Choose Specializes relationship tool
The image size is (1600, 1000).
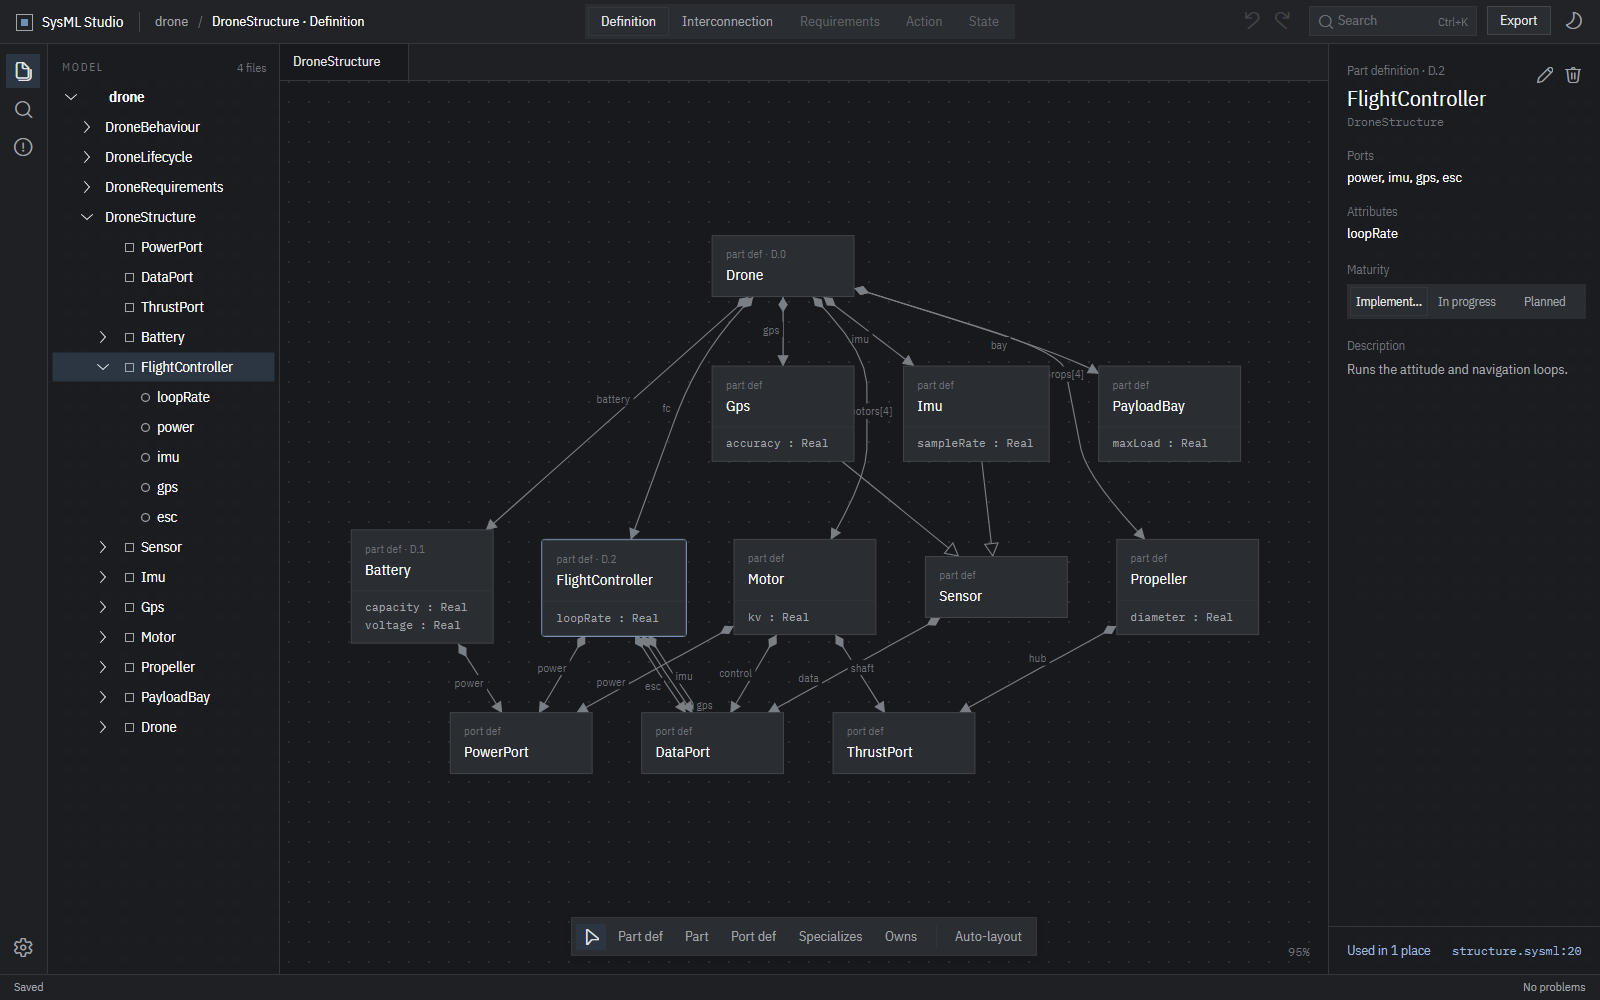830,937
